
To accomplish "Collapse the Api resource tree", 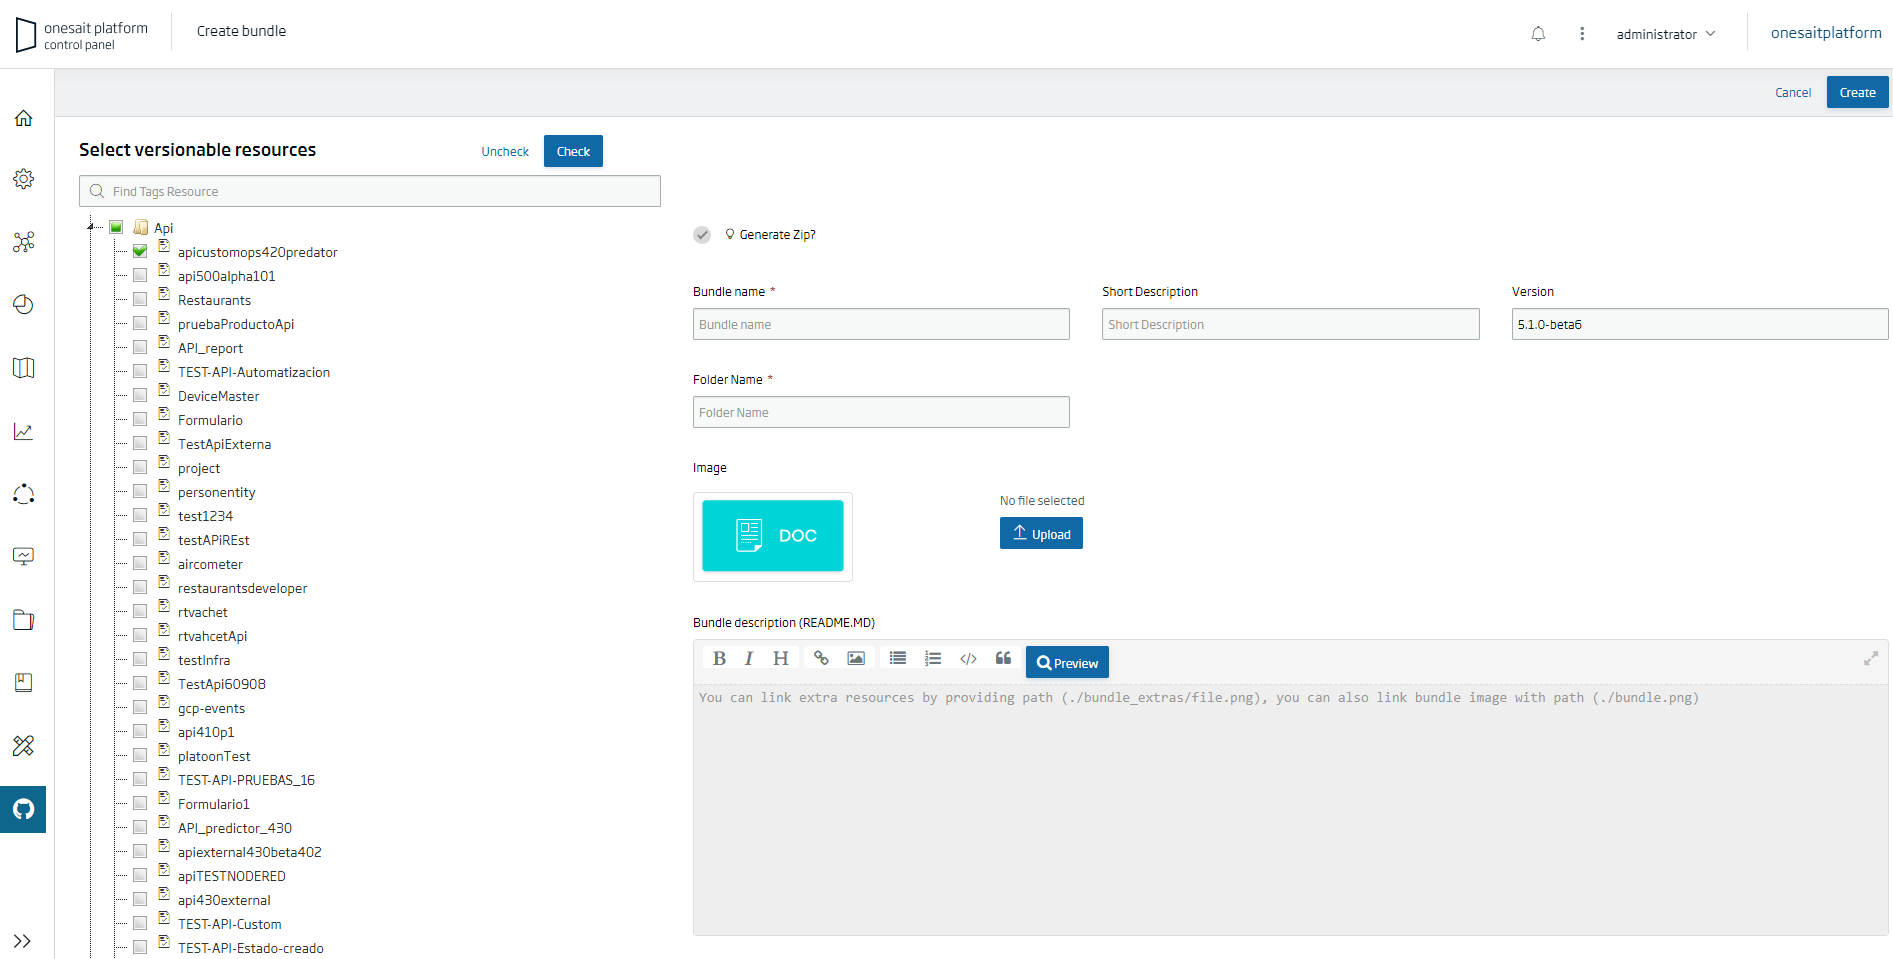I will pyautogui.click(x=90, y=227).
